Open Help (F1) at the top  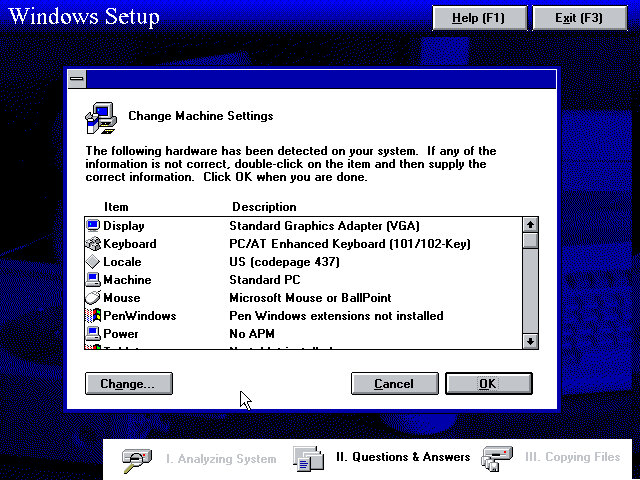(478, 18)
